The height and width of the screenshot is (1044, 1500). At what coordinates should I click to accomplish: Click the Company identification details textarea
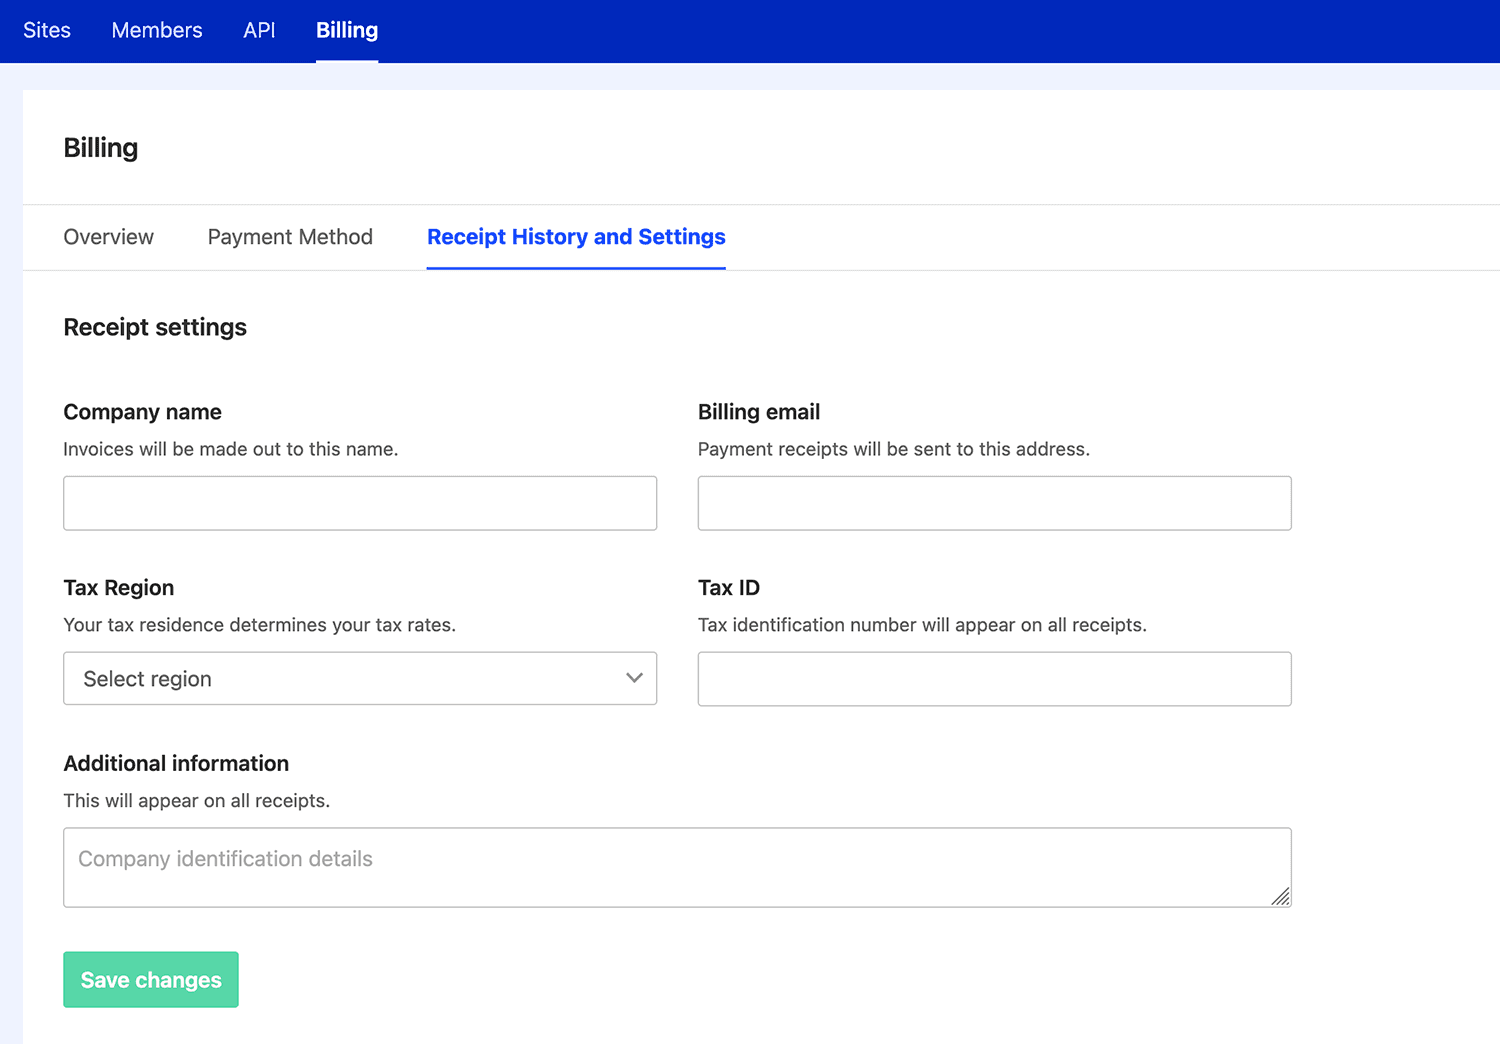point(677,867)
